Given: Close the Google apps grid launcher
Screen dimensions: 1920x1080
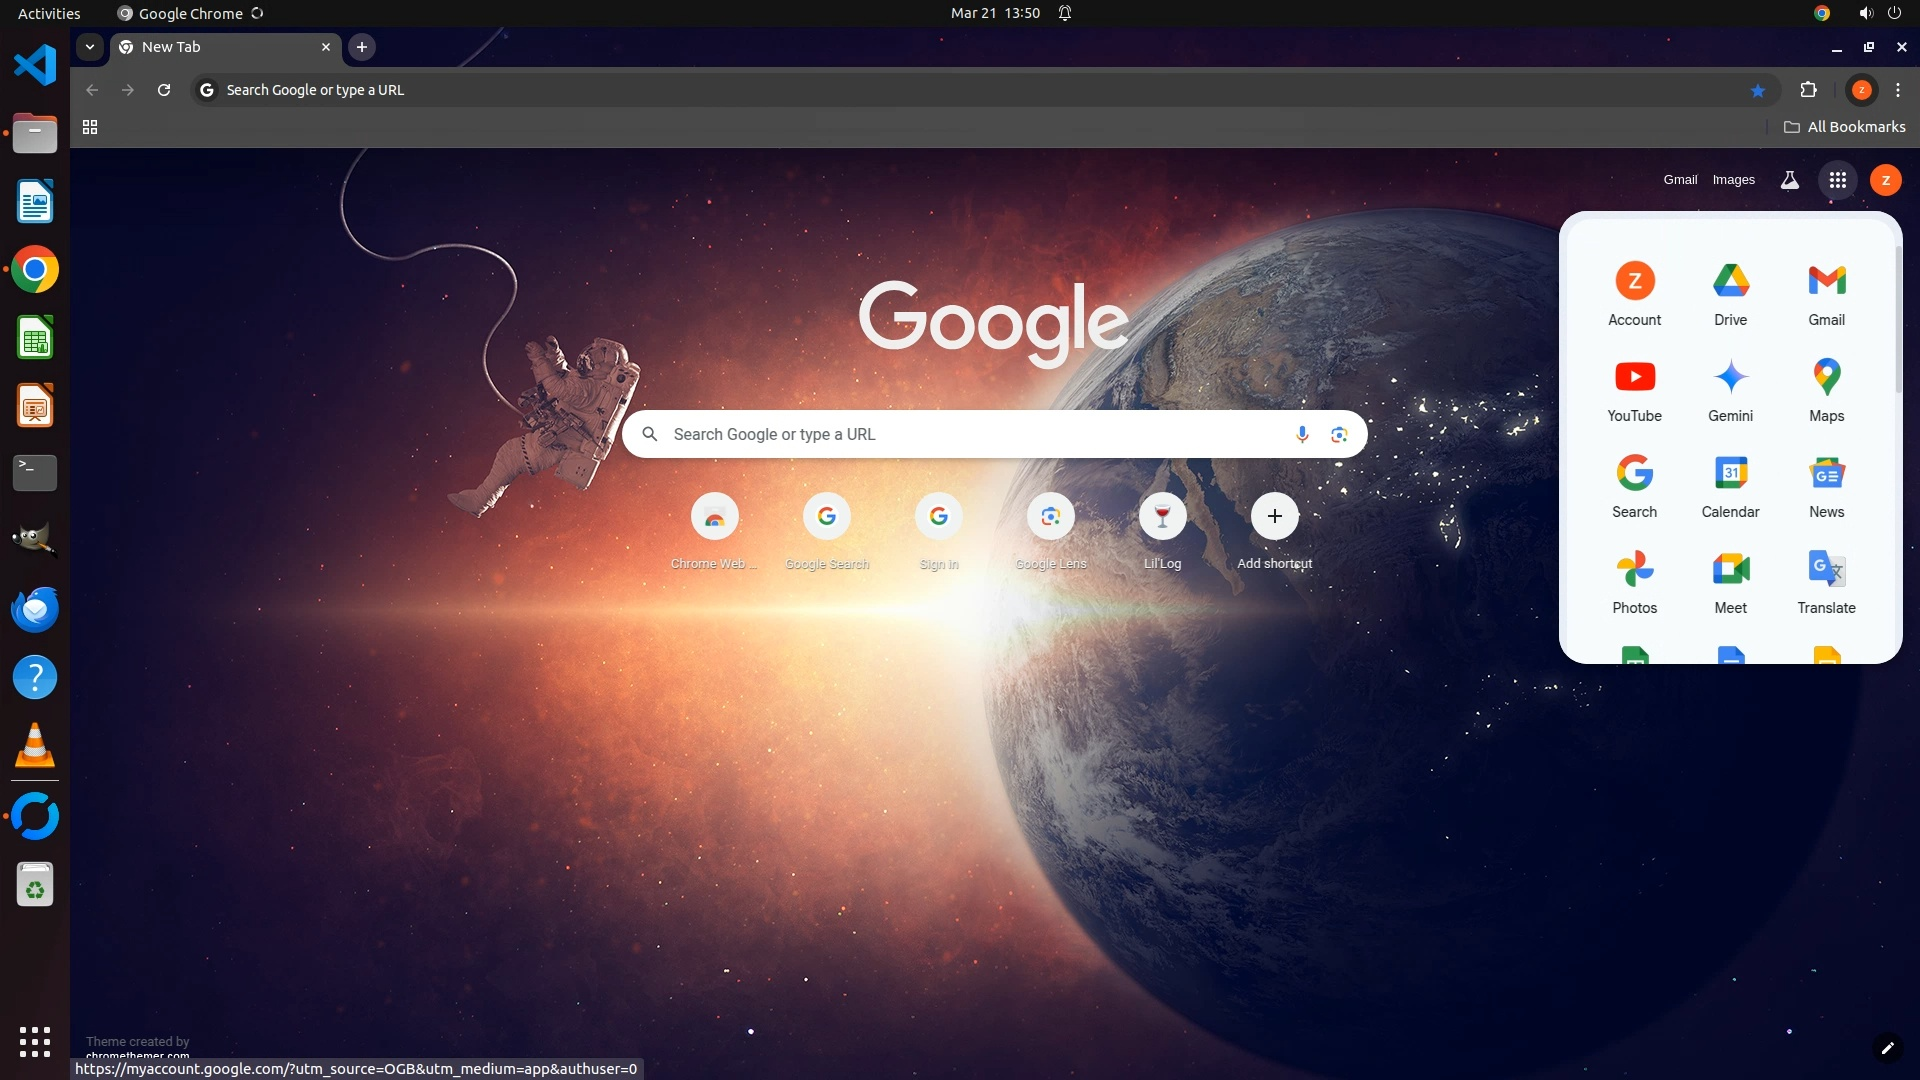Looking at the screenshot, I should tap(1837, 180).
